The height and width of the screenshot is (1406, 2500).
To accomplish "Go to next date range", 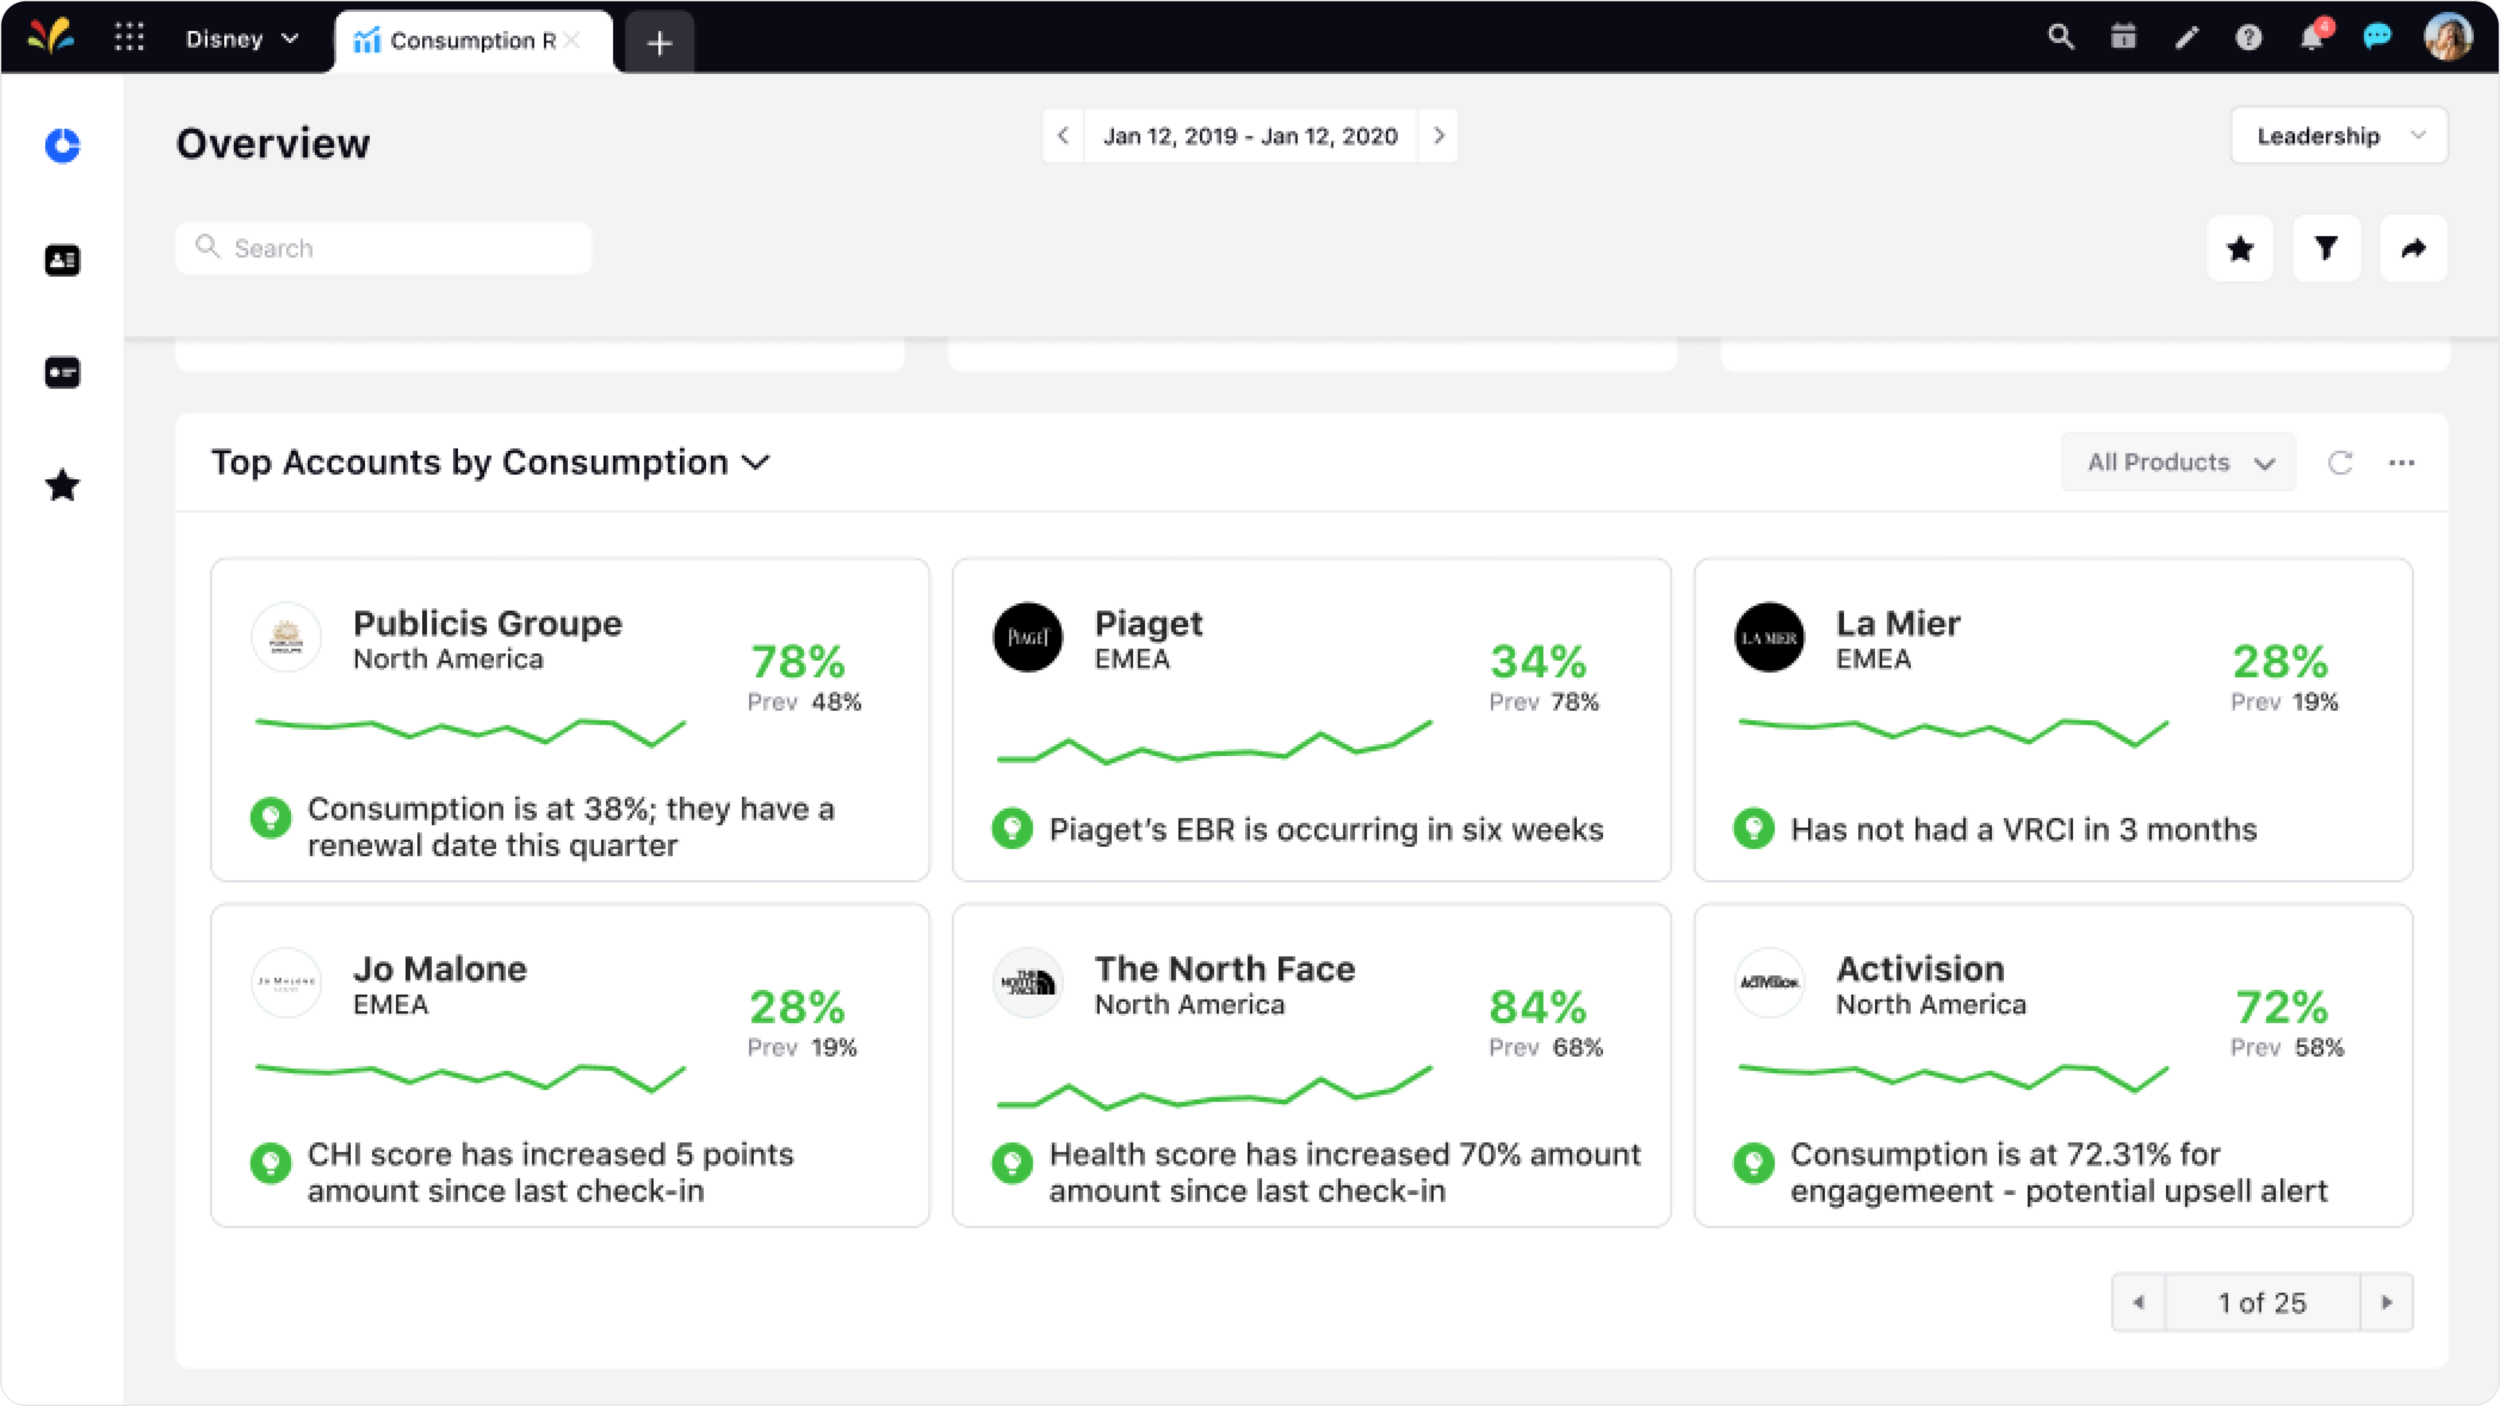I will (1438, 135).
